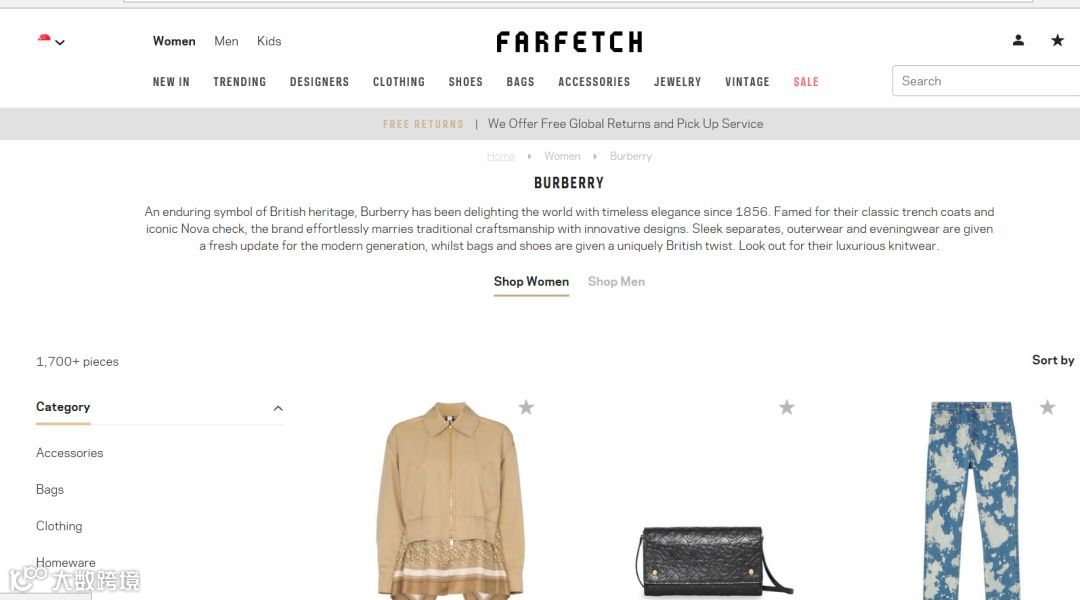This screenshot has width=1080, height=600.
Task: Select the Kids section link
Action: (x=269, y=41)
